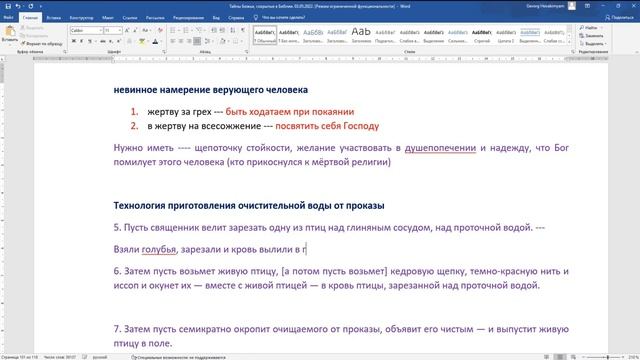This screenshot has height=360, width=640.
Task: Sort the selected text icon
Action: (233, 31)
